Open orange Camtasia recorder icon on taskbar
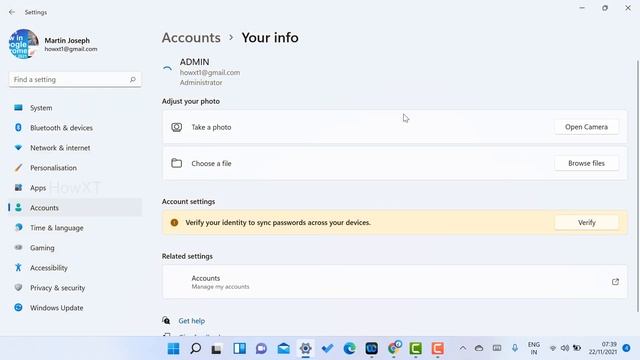Screen dimensions: 640x360 tap(438, 349)
